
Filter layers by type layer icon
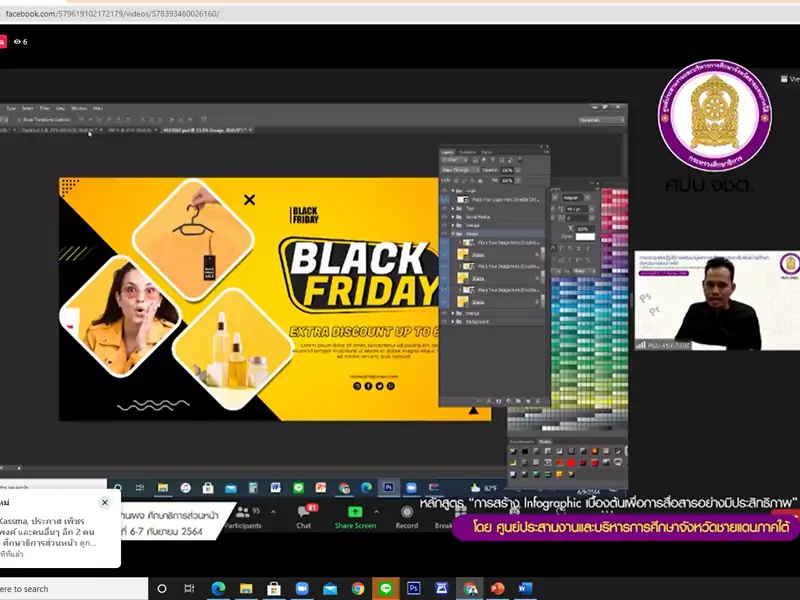(x=493, y=160)
